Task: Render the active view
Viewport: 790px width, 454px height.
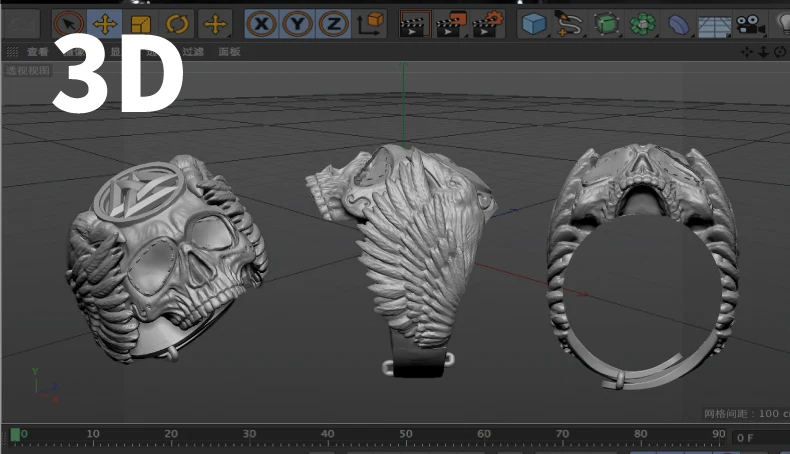Action: coord(414,24)
